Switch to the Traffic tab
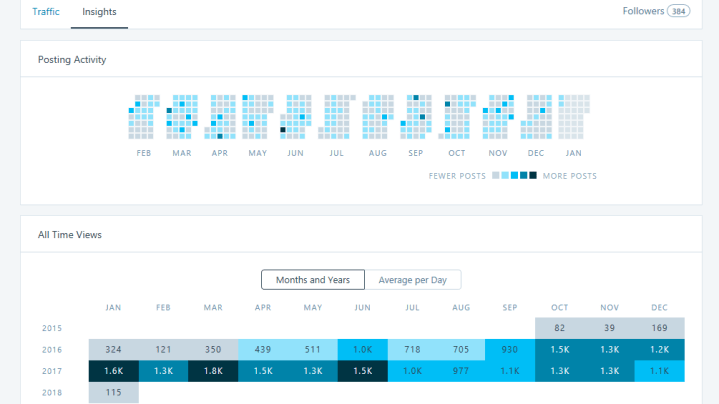Viewport: 719px width, 404px height. (x=46, y=12)
